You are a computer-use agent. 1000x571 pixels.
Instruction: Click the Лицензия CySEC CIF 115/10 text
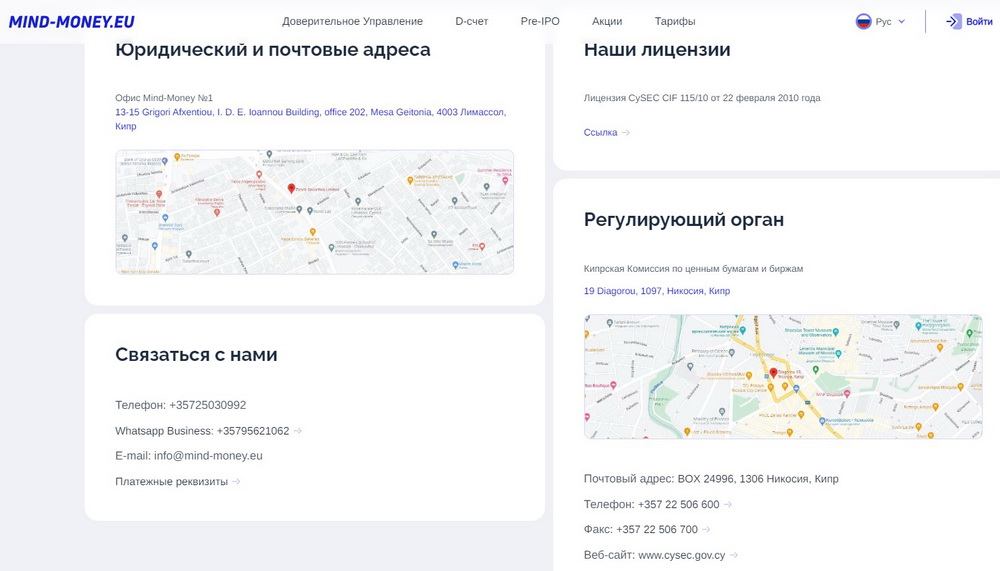pyautogui.click(x=702, y=98)
